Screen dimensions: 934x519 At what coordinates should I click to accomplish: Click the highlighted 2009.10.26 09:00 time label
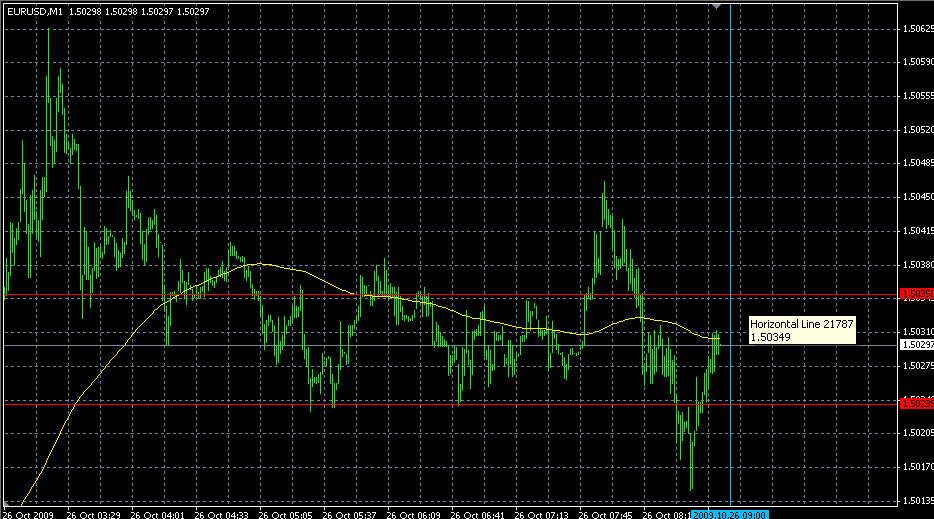(x=732, y=514)
